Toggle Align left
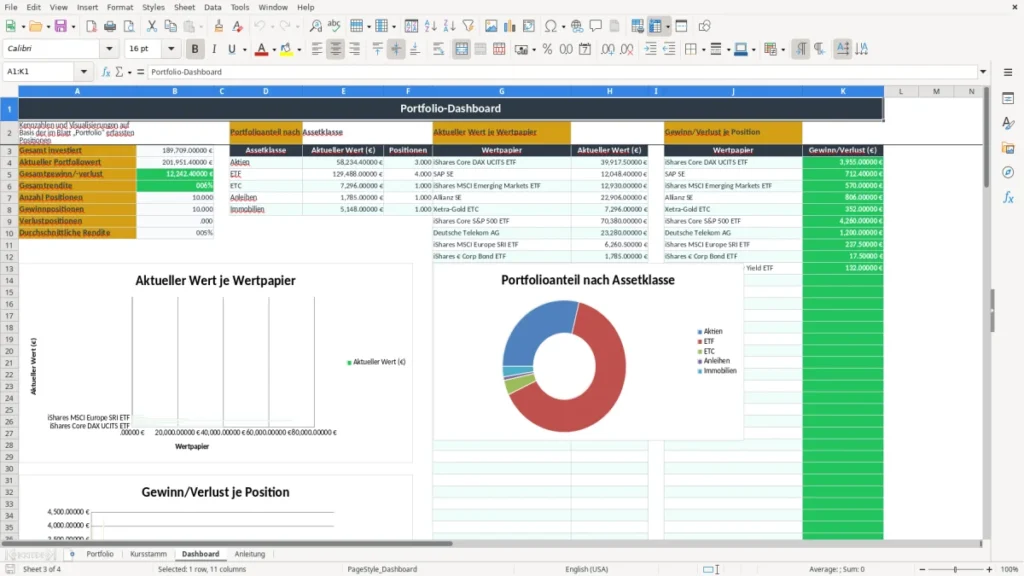 point(317,49)
